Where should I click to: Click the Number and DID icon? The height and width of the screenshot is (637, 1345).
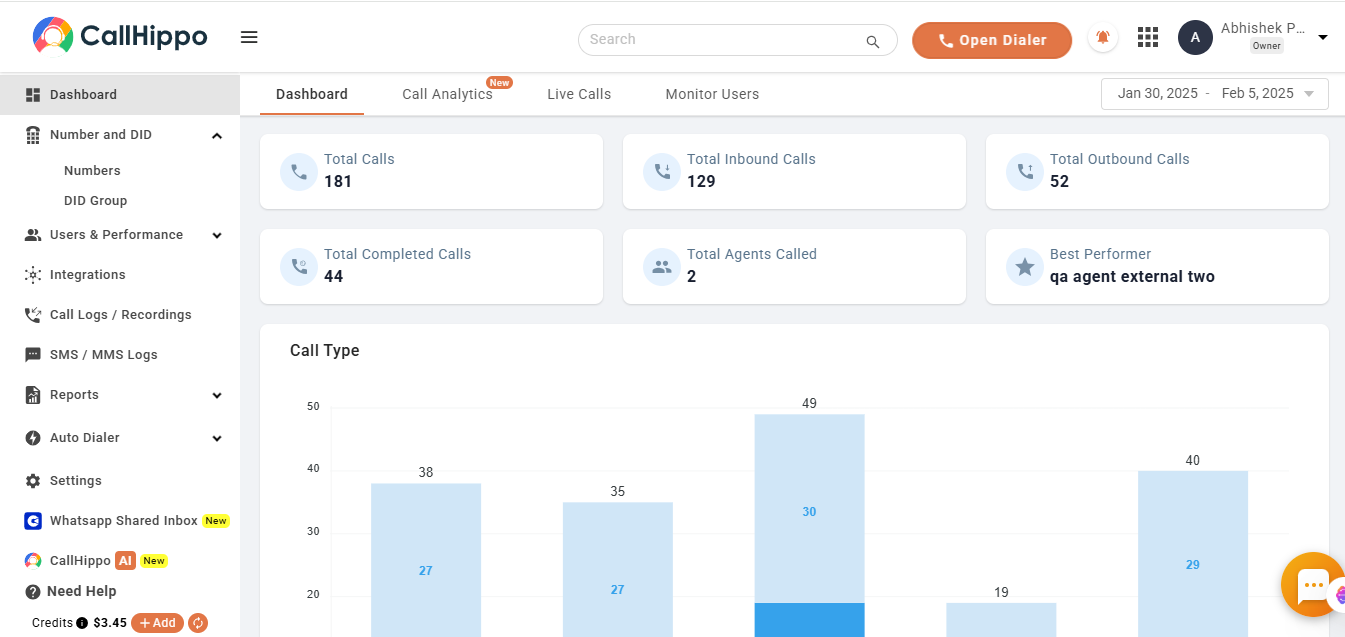click(x=32, y=135)
